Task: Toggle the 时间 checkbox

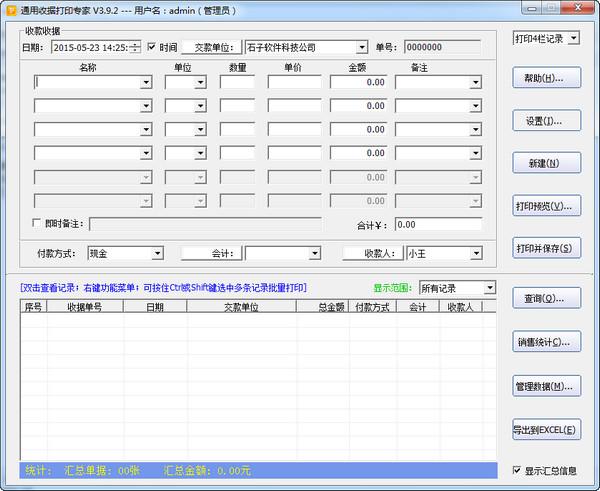Action: pyautogui.click(x=152, y=47)
